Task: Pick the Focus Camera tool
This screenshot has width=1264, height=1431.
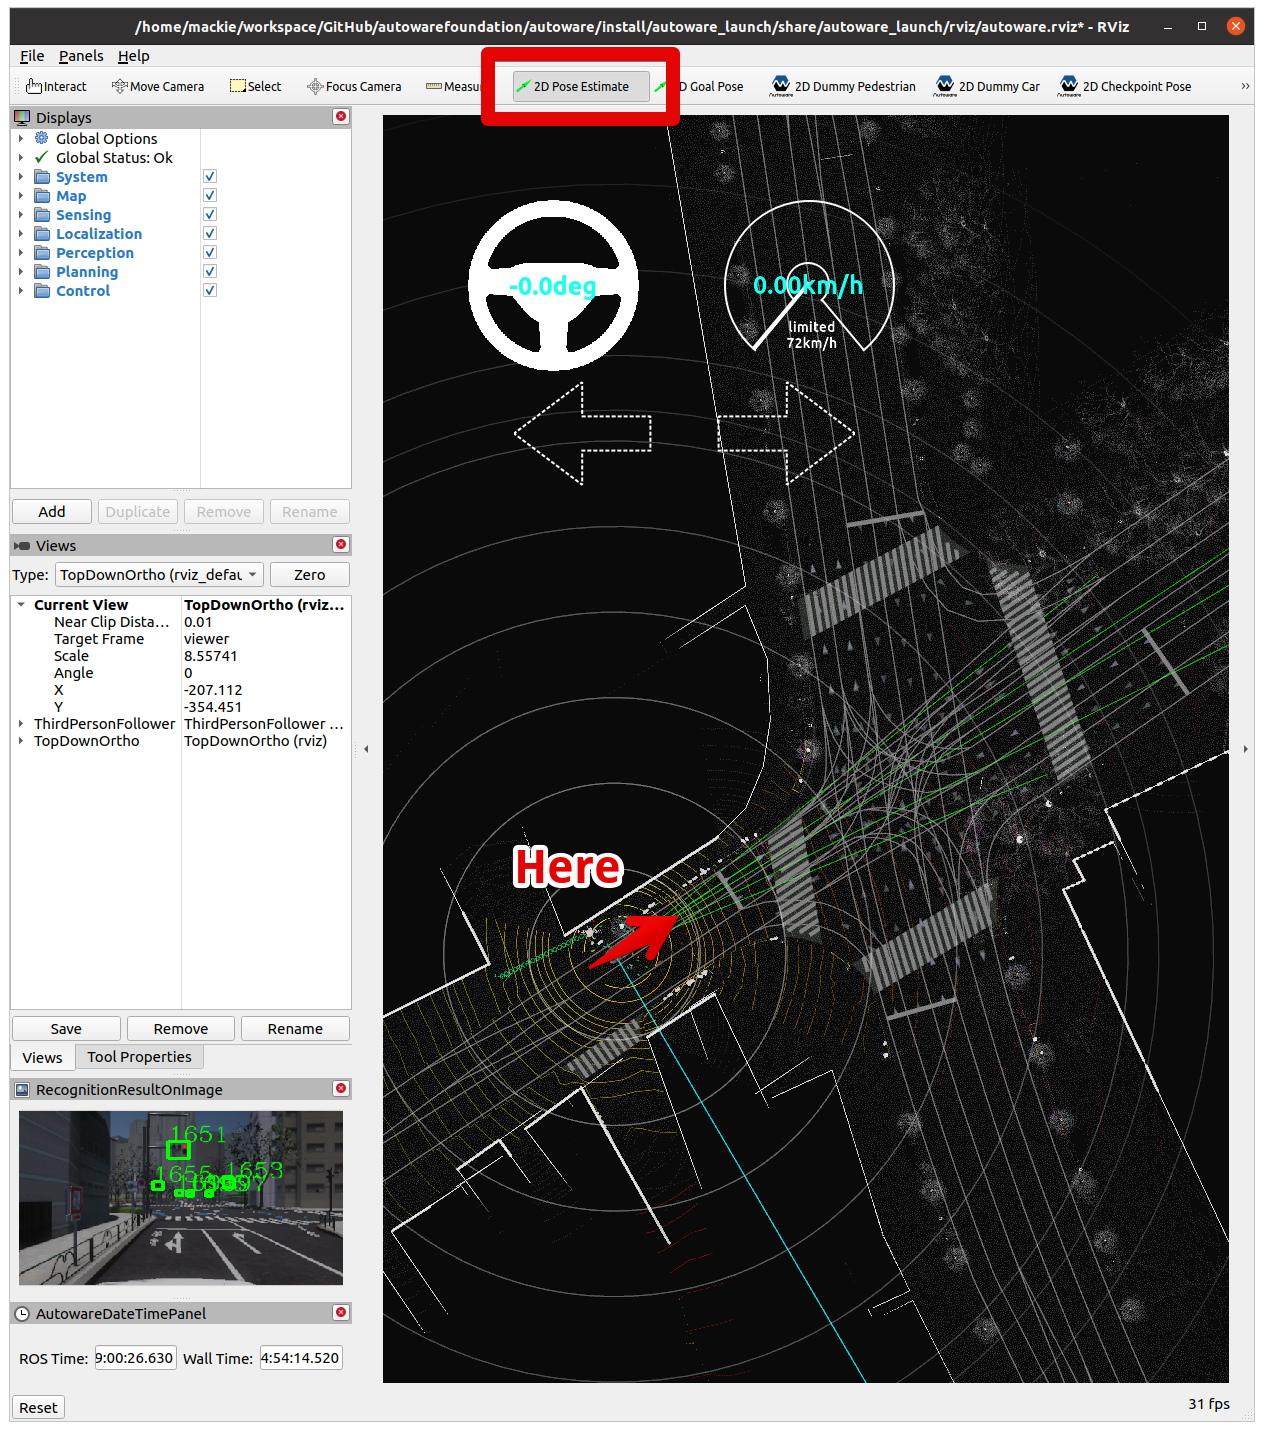Action: (x=354, y=87)
